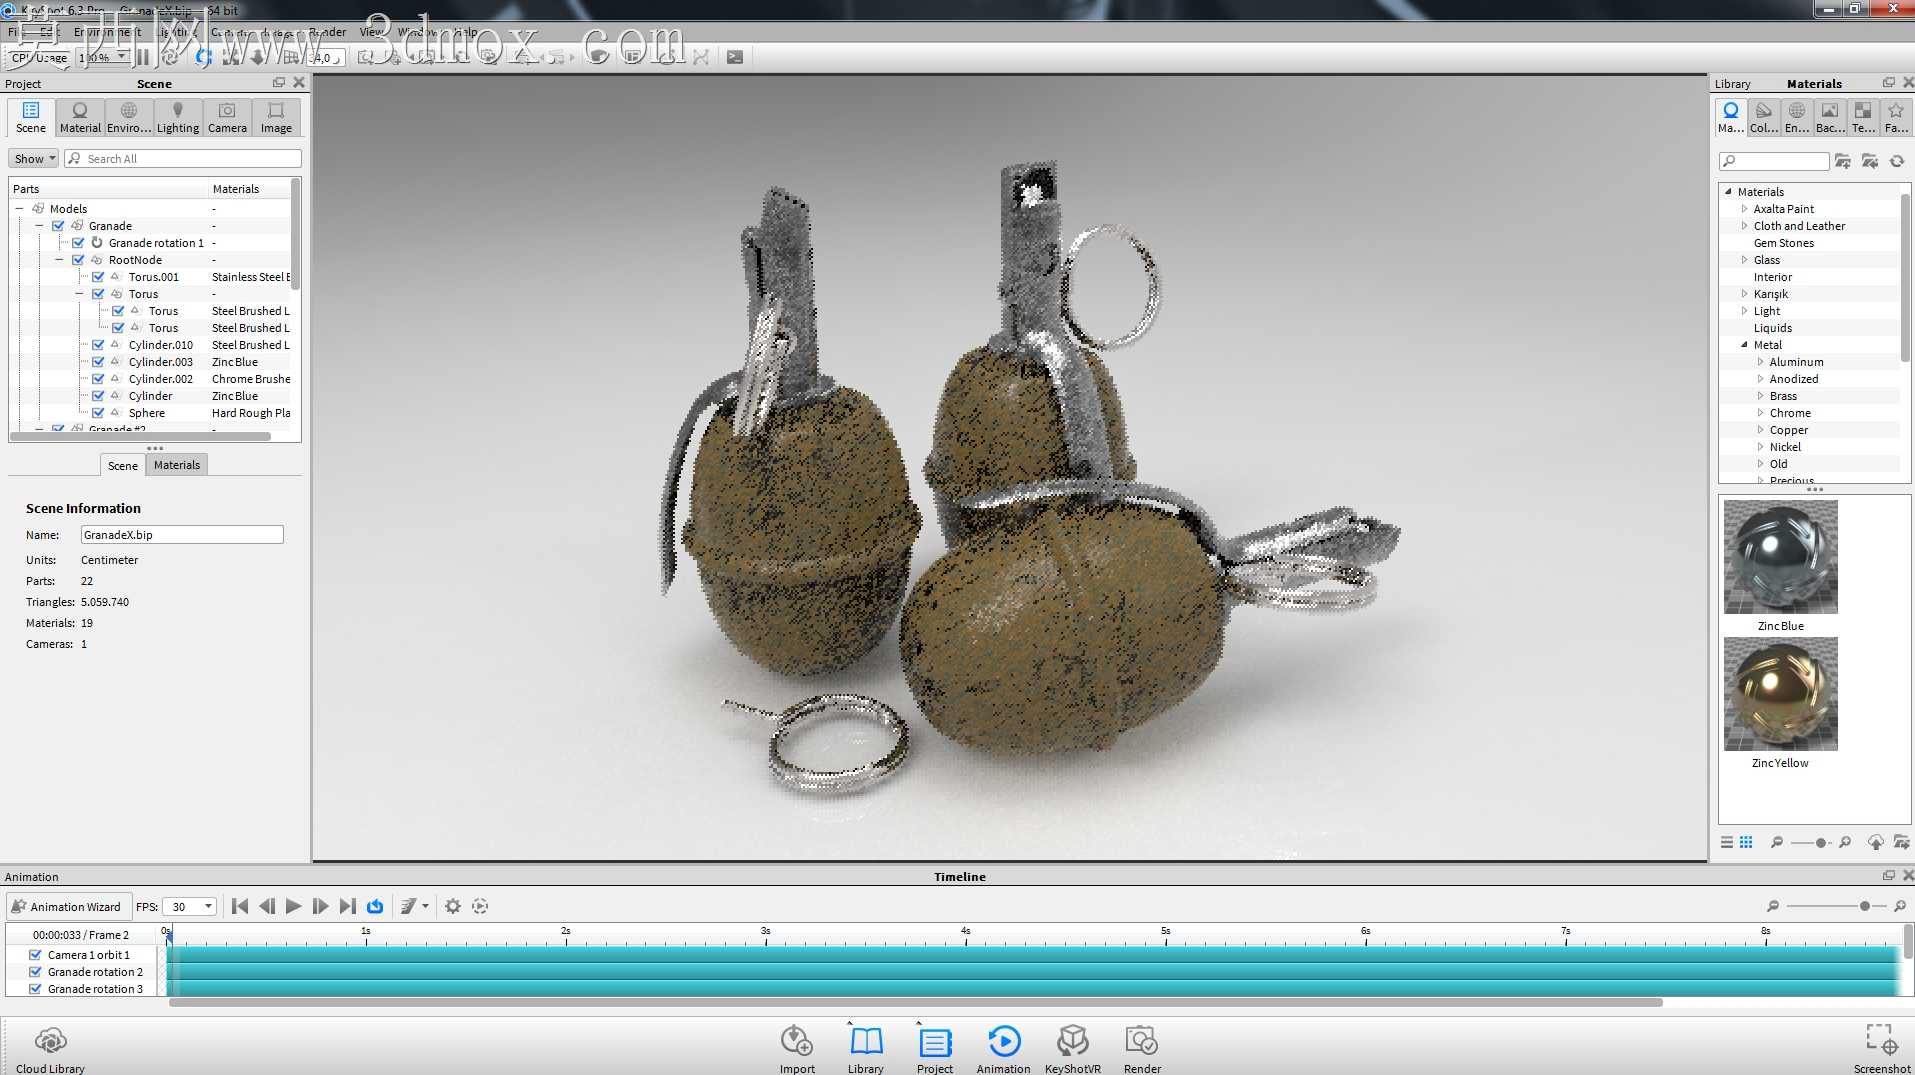This screenshot has width=1915, height=1075.
Task: Toggle animation loop playback
Action: coord(375,906)
